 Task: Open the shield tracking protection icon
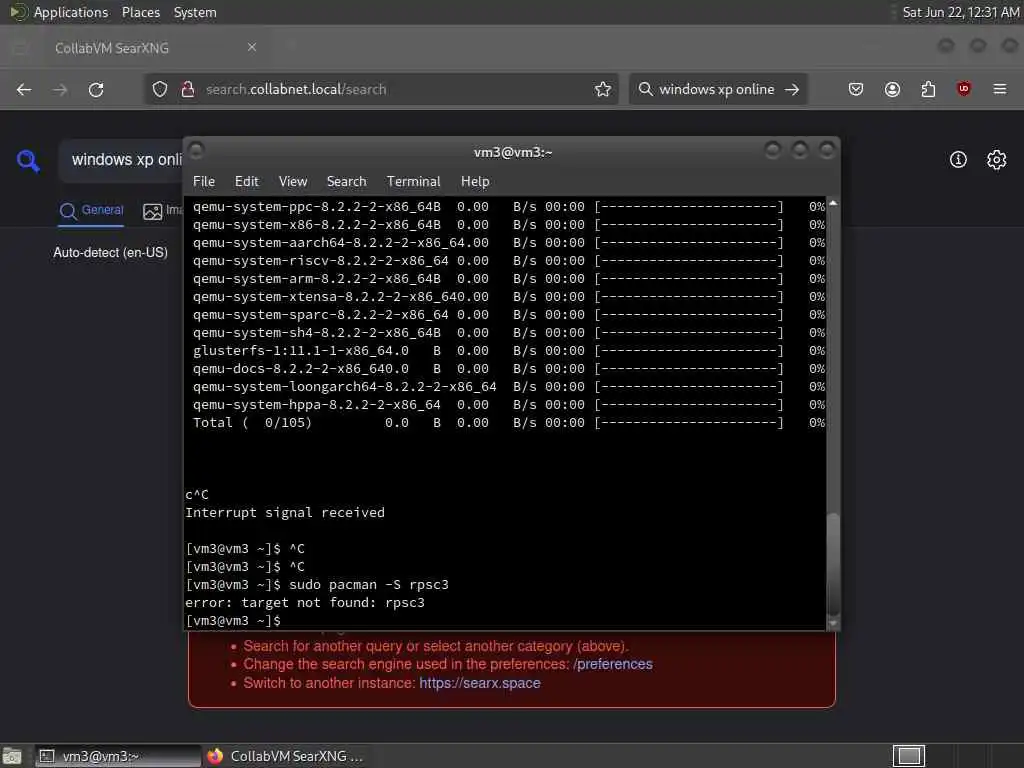(x=160, y=89)
